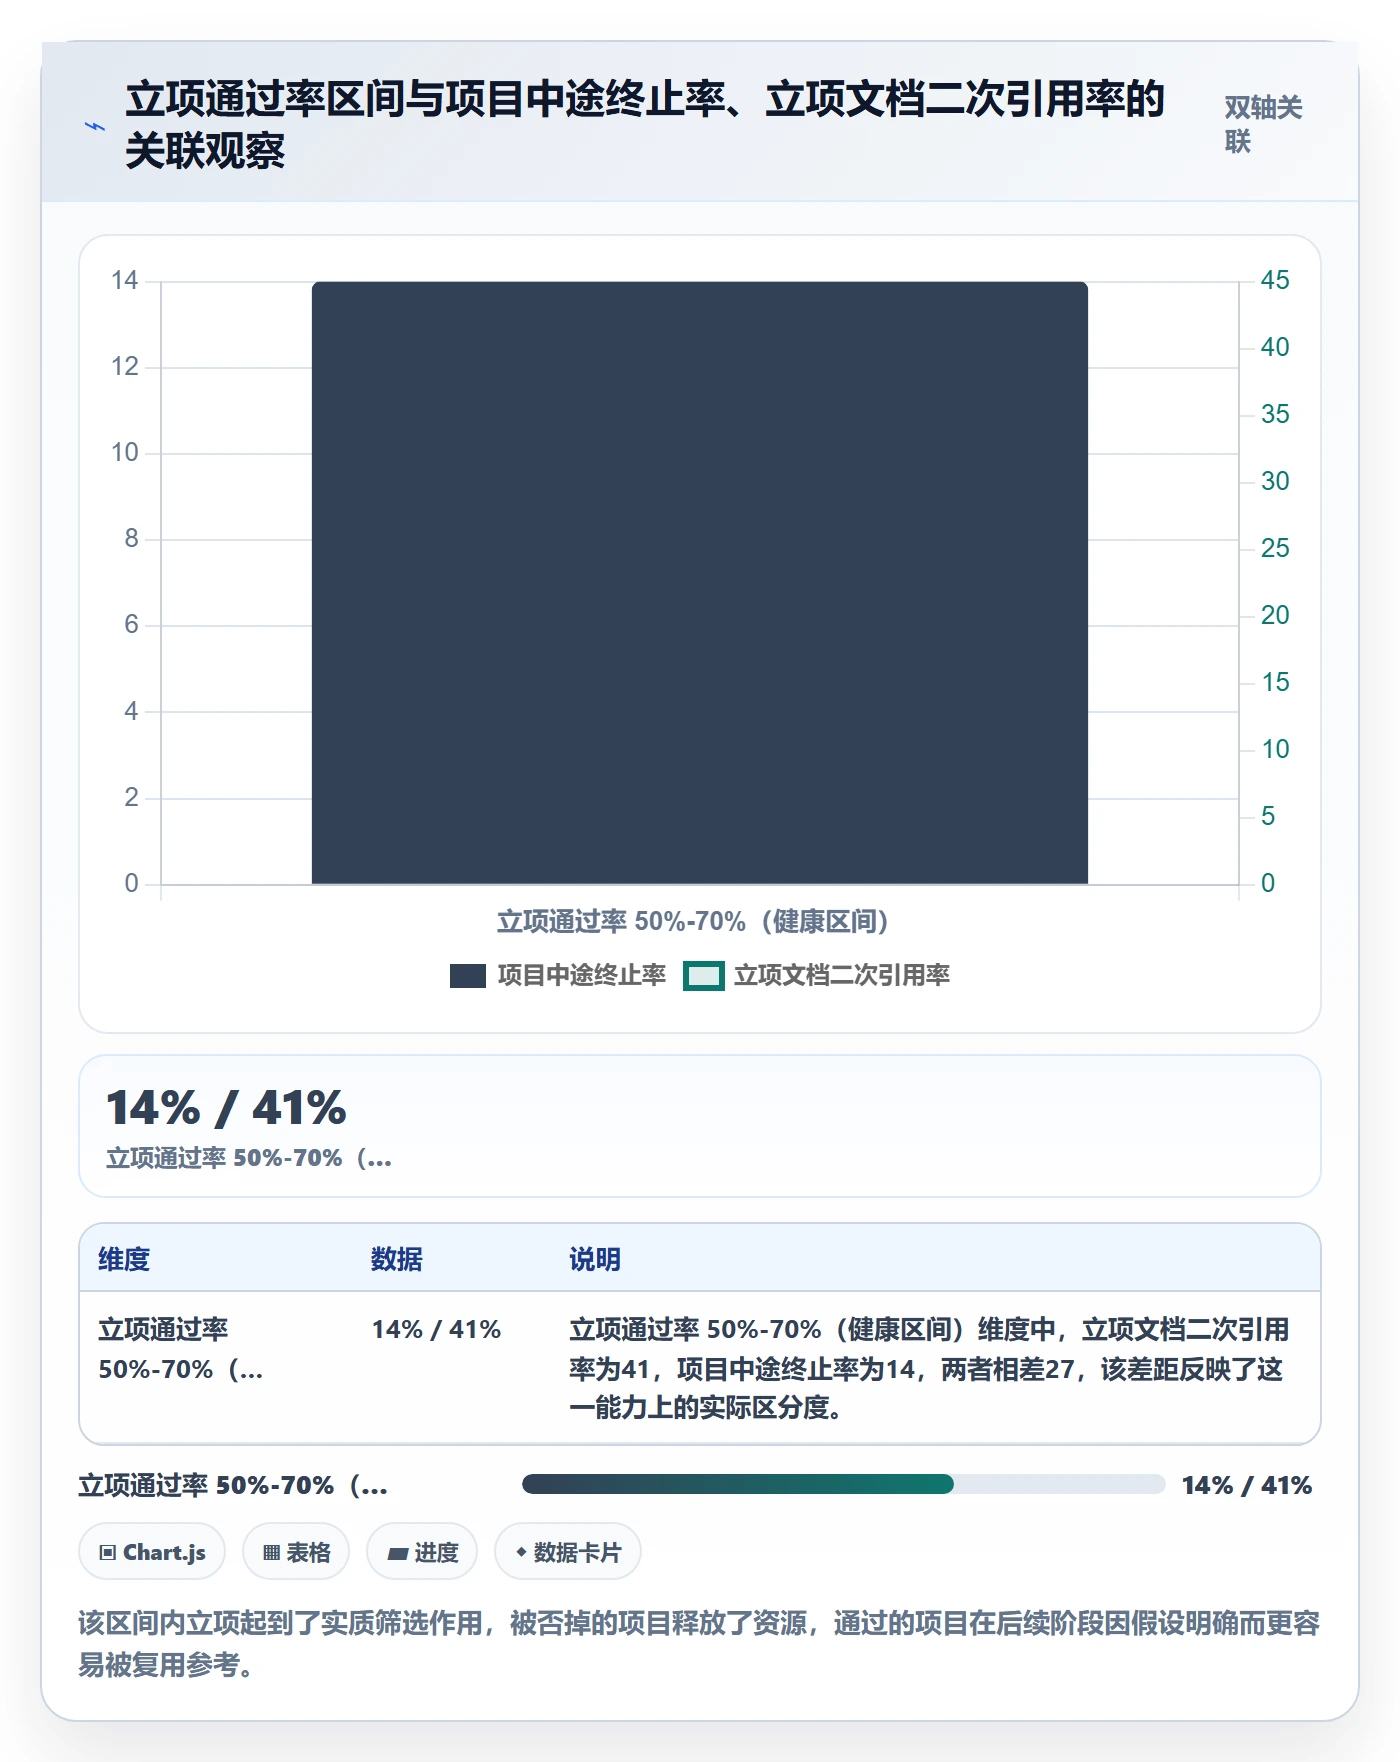
Task: Click the 立项通过率 50%-70% table row label
Action: coord(181,1349)
